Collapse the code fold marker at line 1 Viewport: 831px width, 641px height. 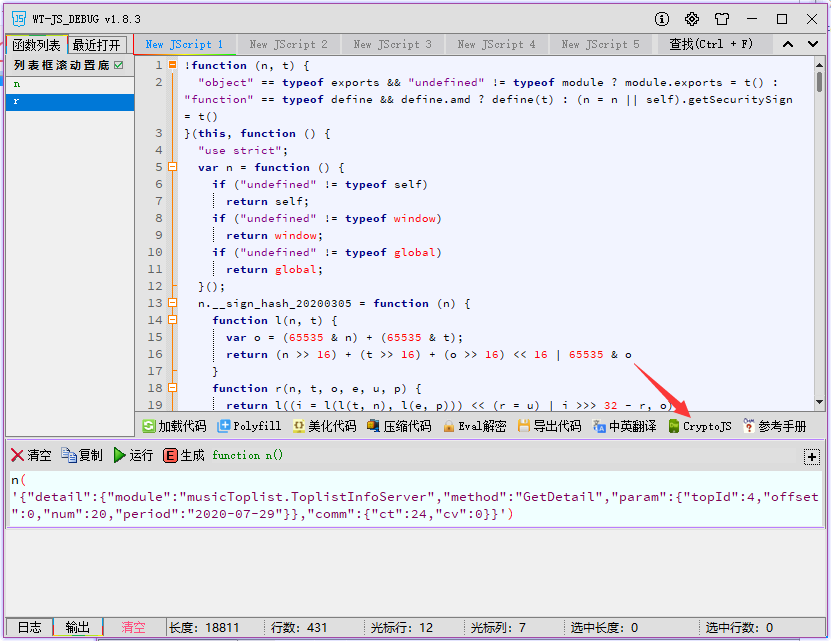pos(172,65)
